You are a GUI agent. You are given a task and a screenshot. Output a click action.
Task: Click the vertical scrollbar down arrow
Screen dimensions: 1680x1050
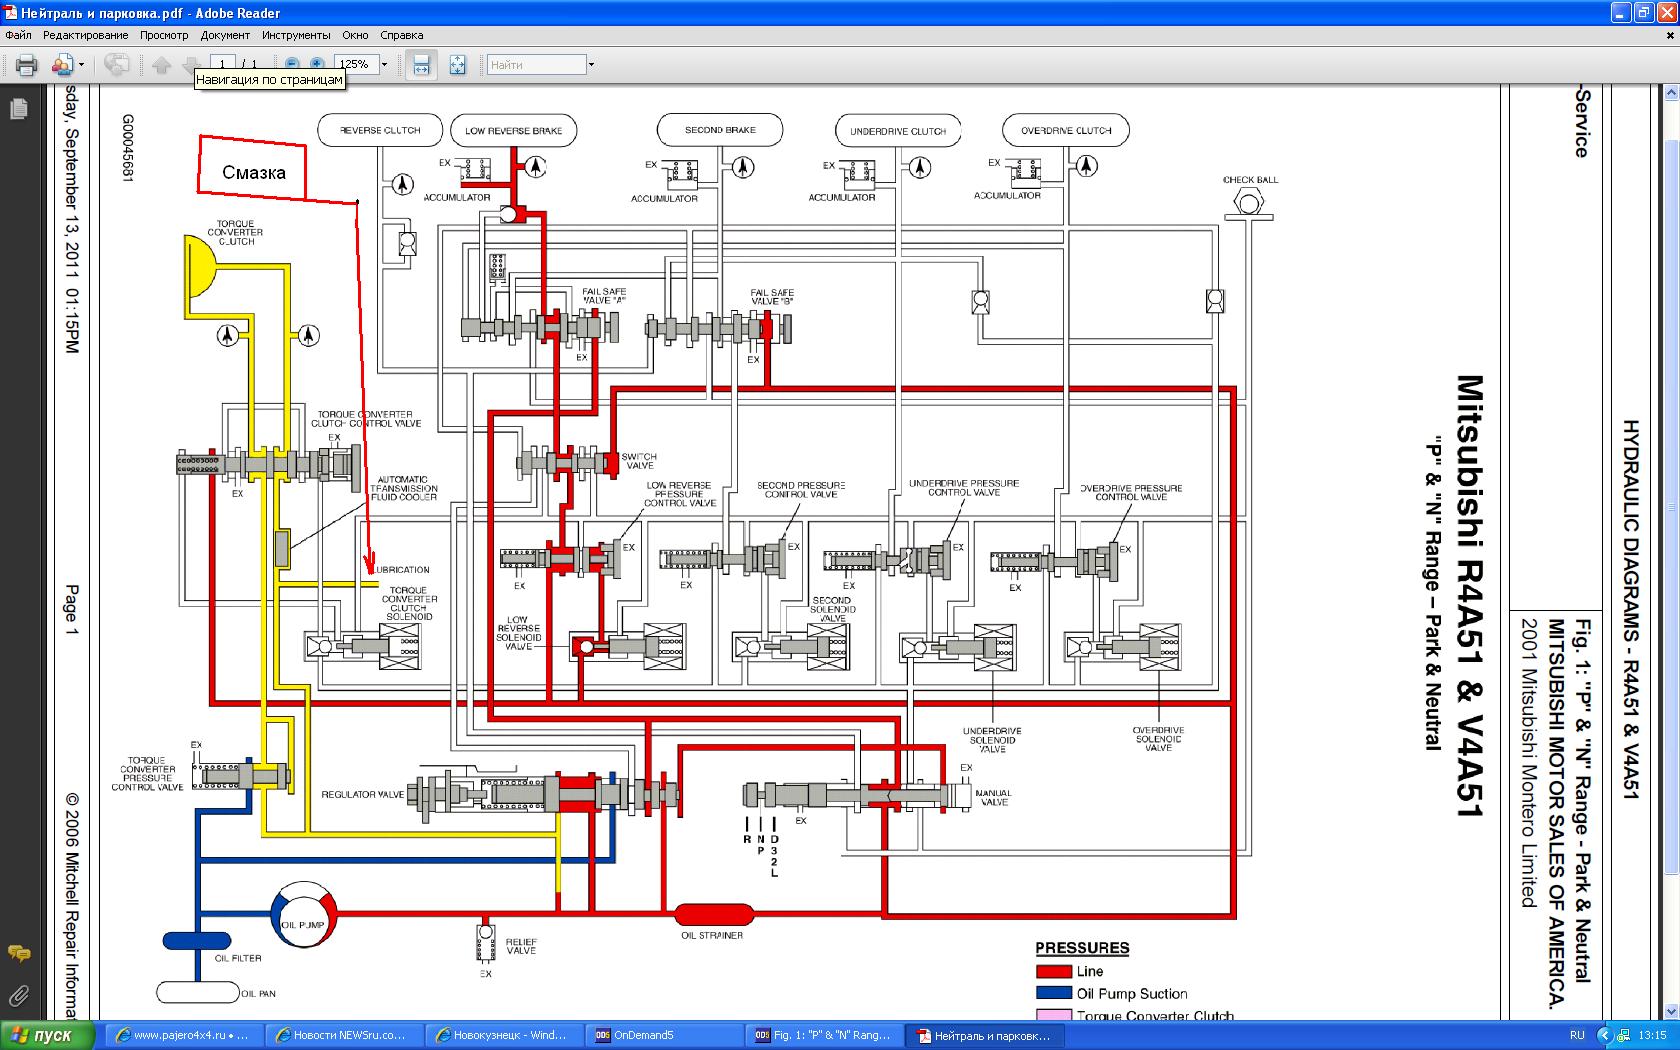tap(1671, 1013)
